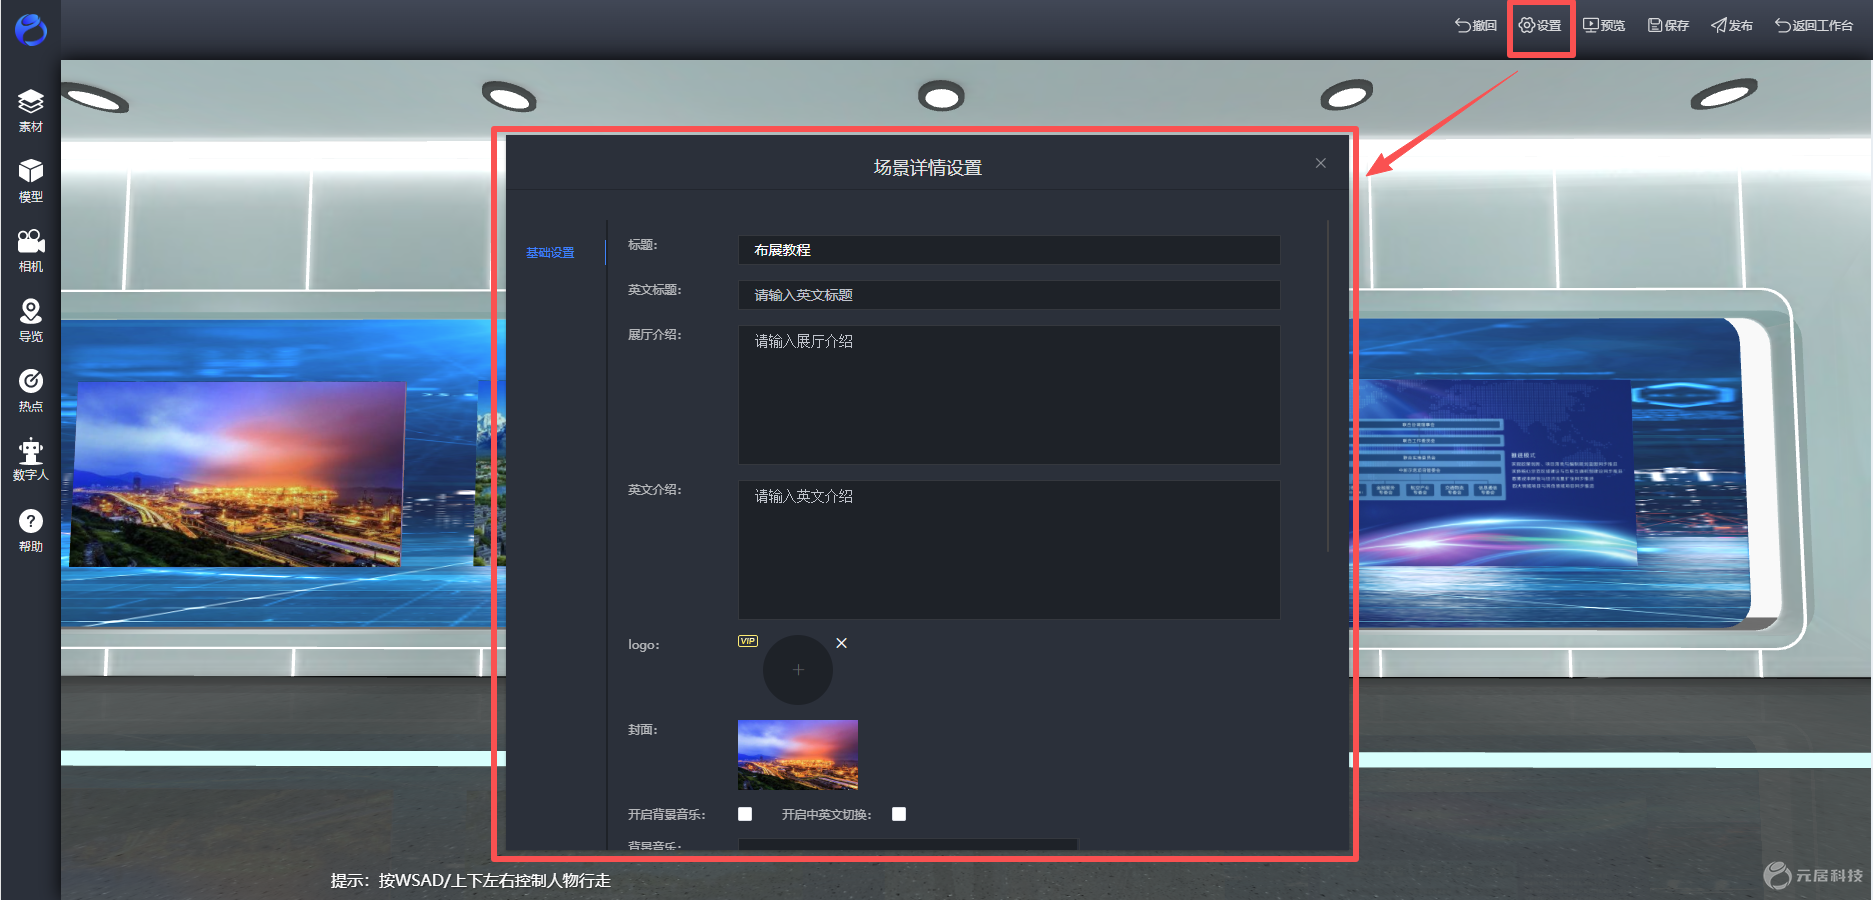Enable the 开启背景音乐 checkbox

[x=745, y=814]
